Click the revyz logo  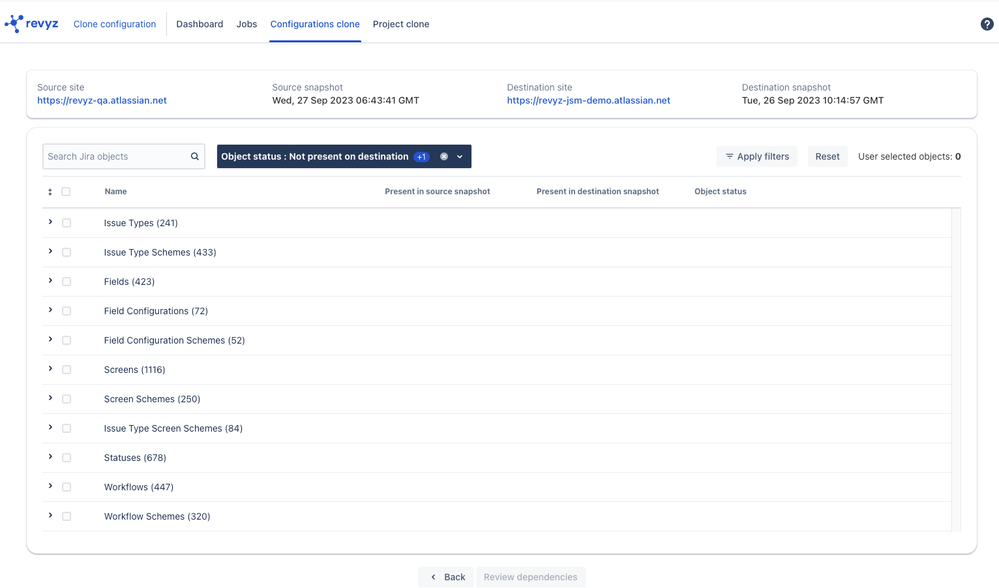31,24
